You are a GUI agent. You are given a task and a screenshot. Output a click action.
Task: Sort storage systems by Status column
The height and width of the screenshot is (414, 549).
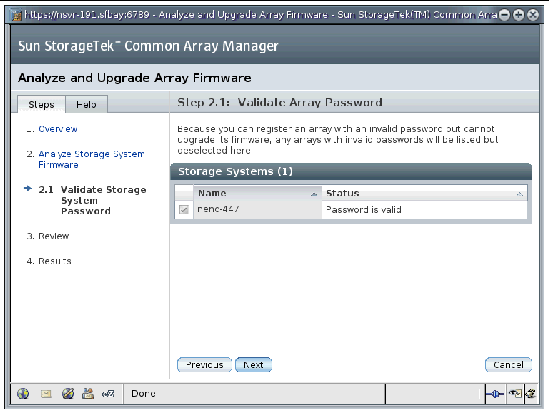[424, 193]
